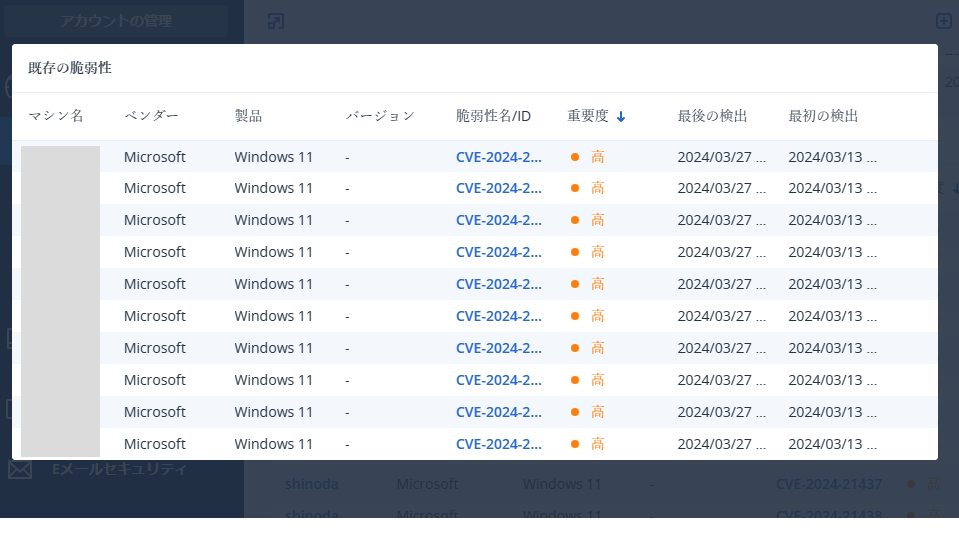Click the plus icon in background toolbar

pos(944,21)
